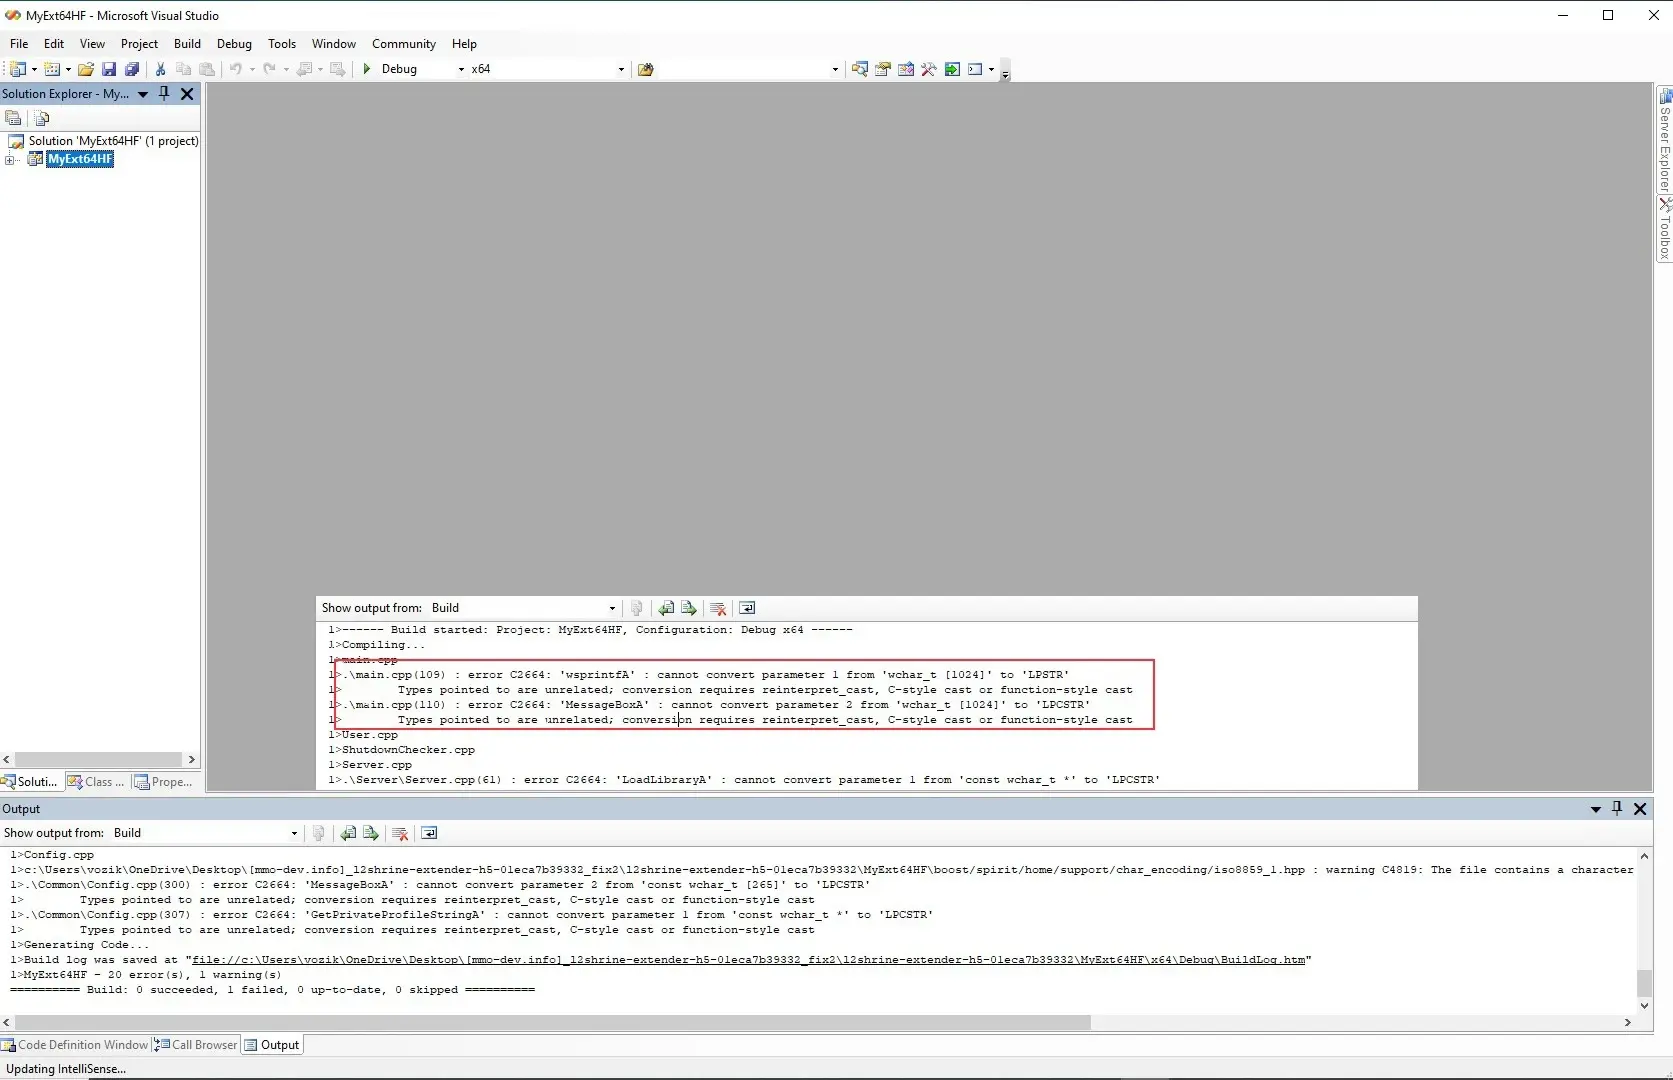Switch to the Class View tab
The width and height of the screenshot is (1673, 1080).
[x=96, y=782]
